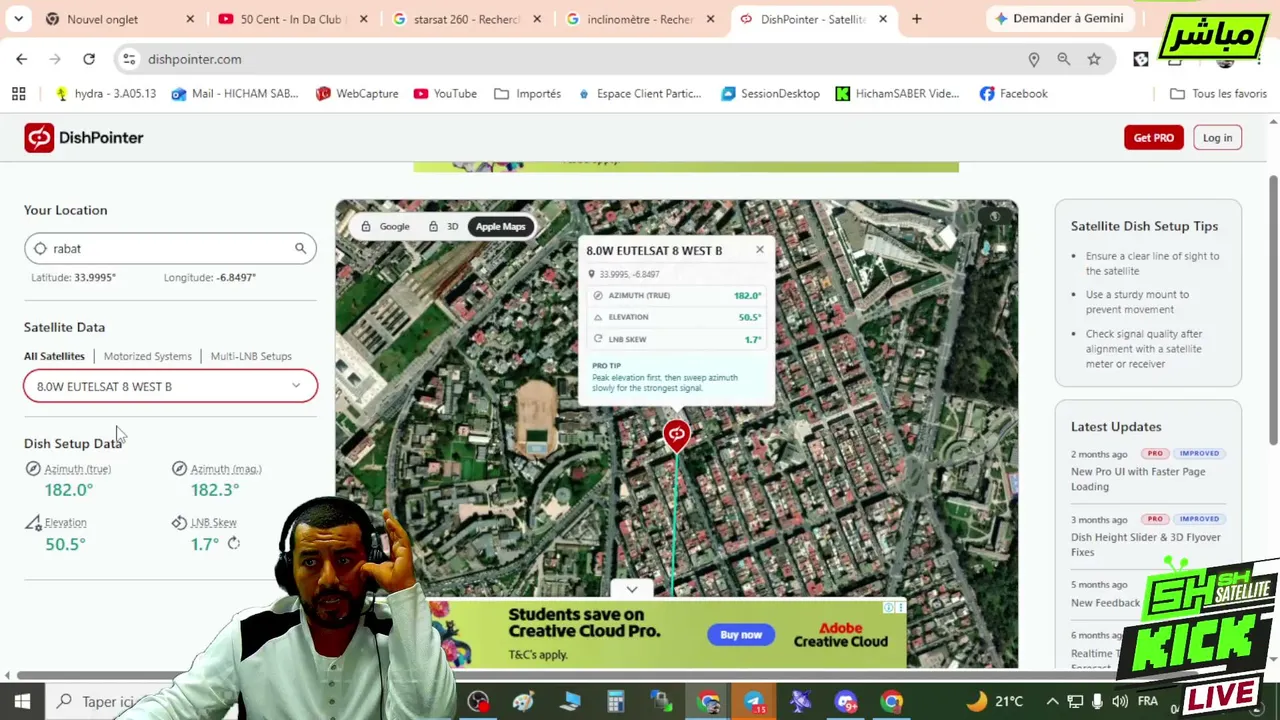Select Apple Maps view
This screenshot has height=720, width=1280.
[x=500, y=226]
